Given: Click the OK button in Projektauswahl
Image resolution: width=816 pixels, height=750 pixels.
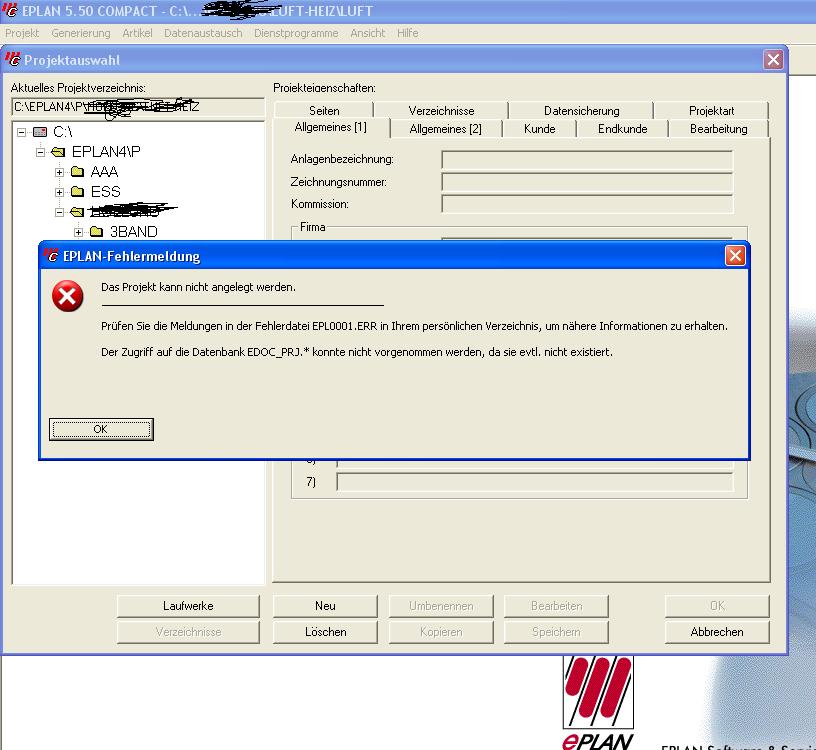Looking at the screenshot, I should coord(717,606).
